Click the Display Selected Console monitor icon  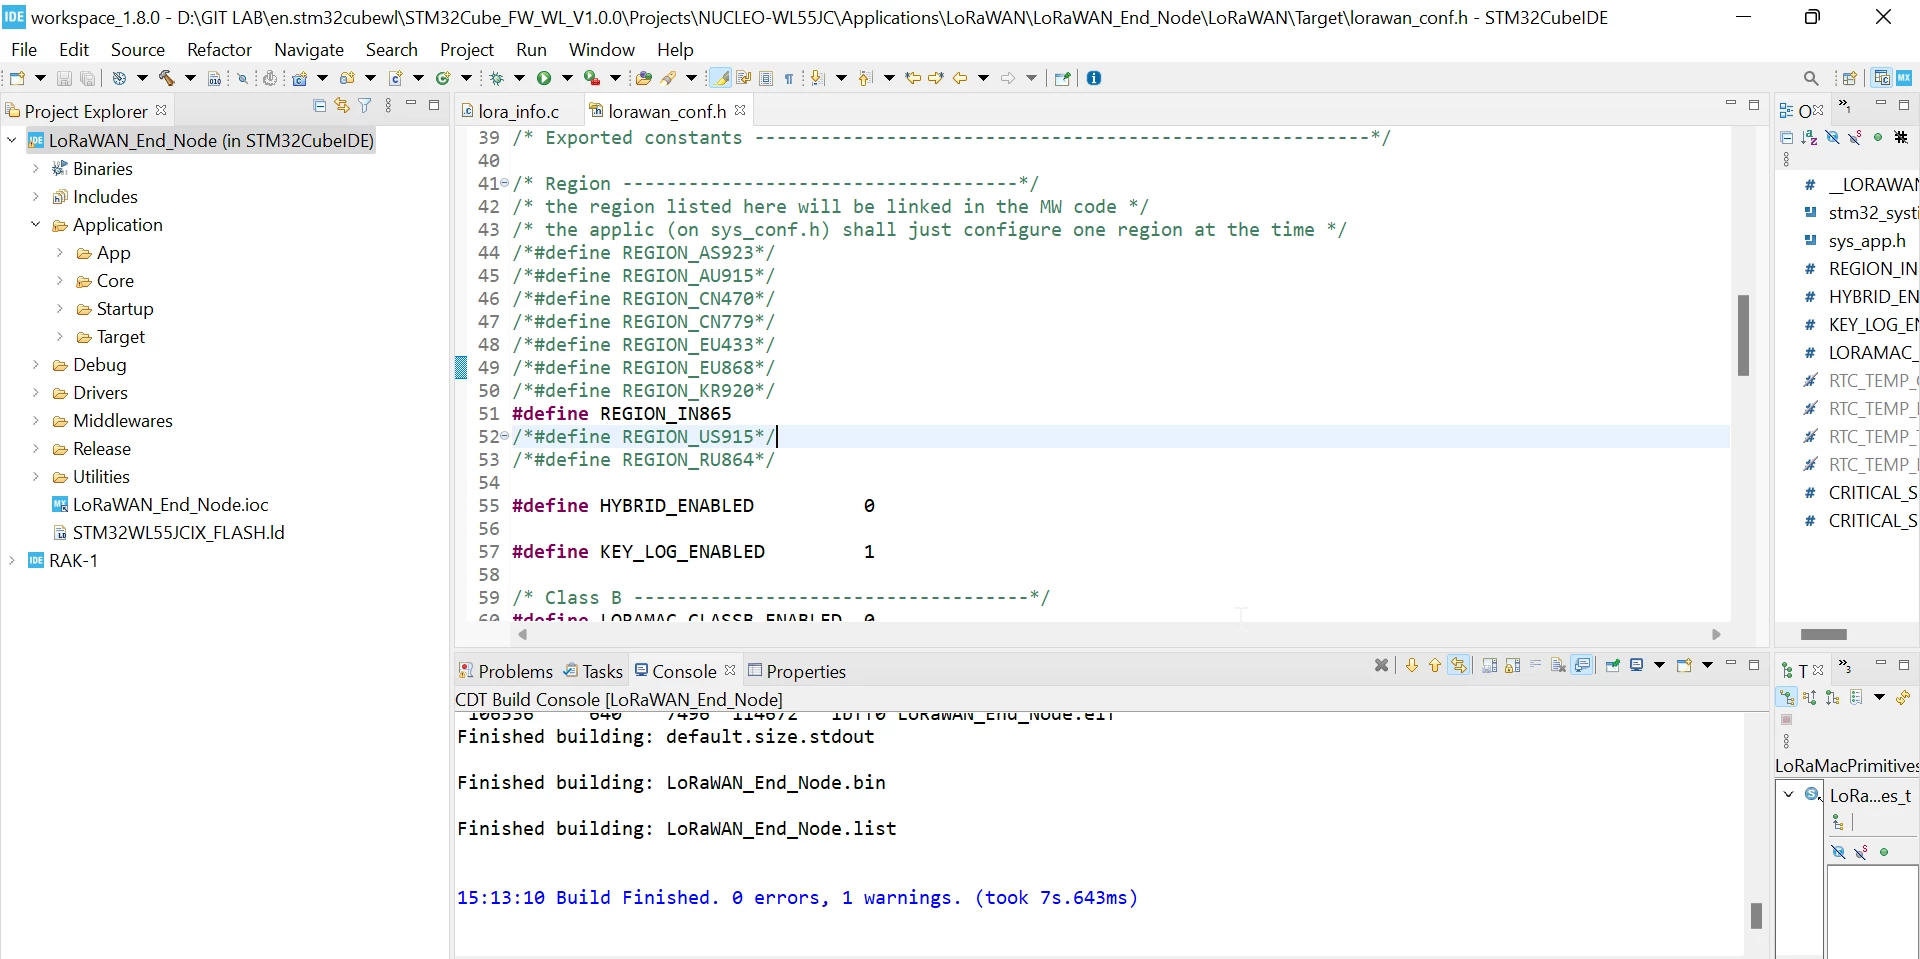[x=1637, y=665]
